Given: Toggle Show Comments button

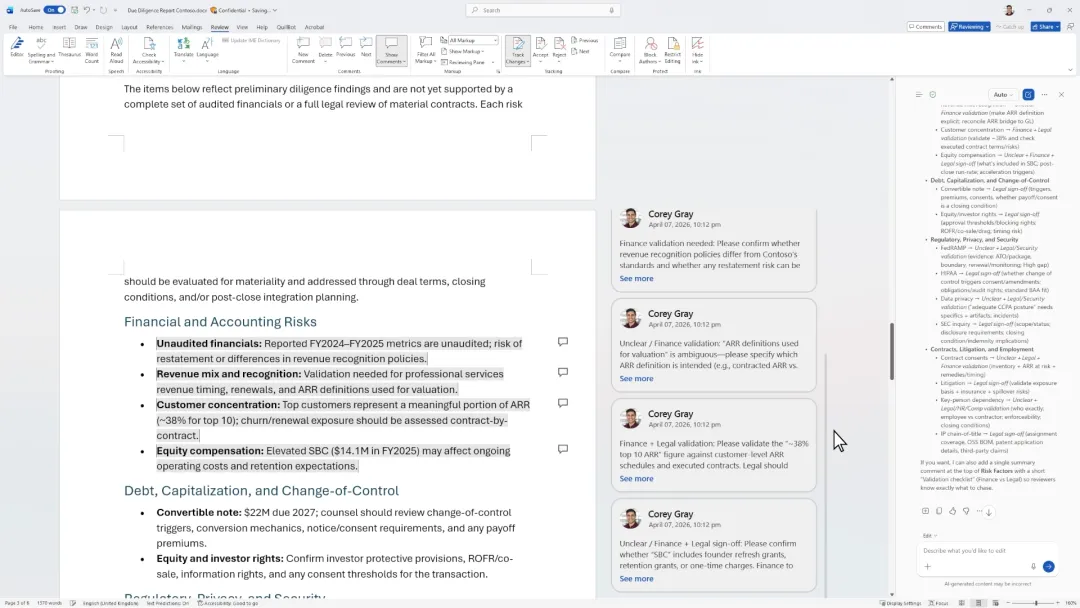Looking at the screenshot, I should (x=391, y=50).
